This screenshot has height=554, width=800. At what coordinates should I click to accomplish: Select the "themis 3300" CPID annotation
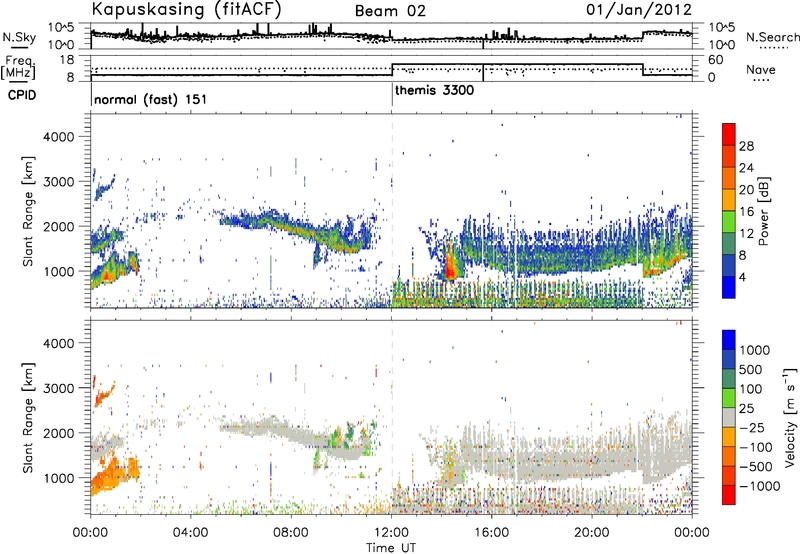click(435, 91)
